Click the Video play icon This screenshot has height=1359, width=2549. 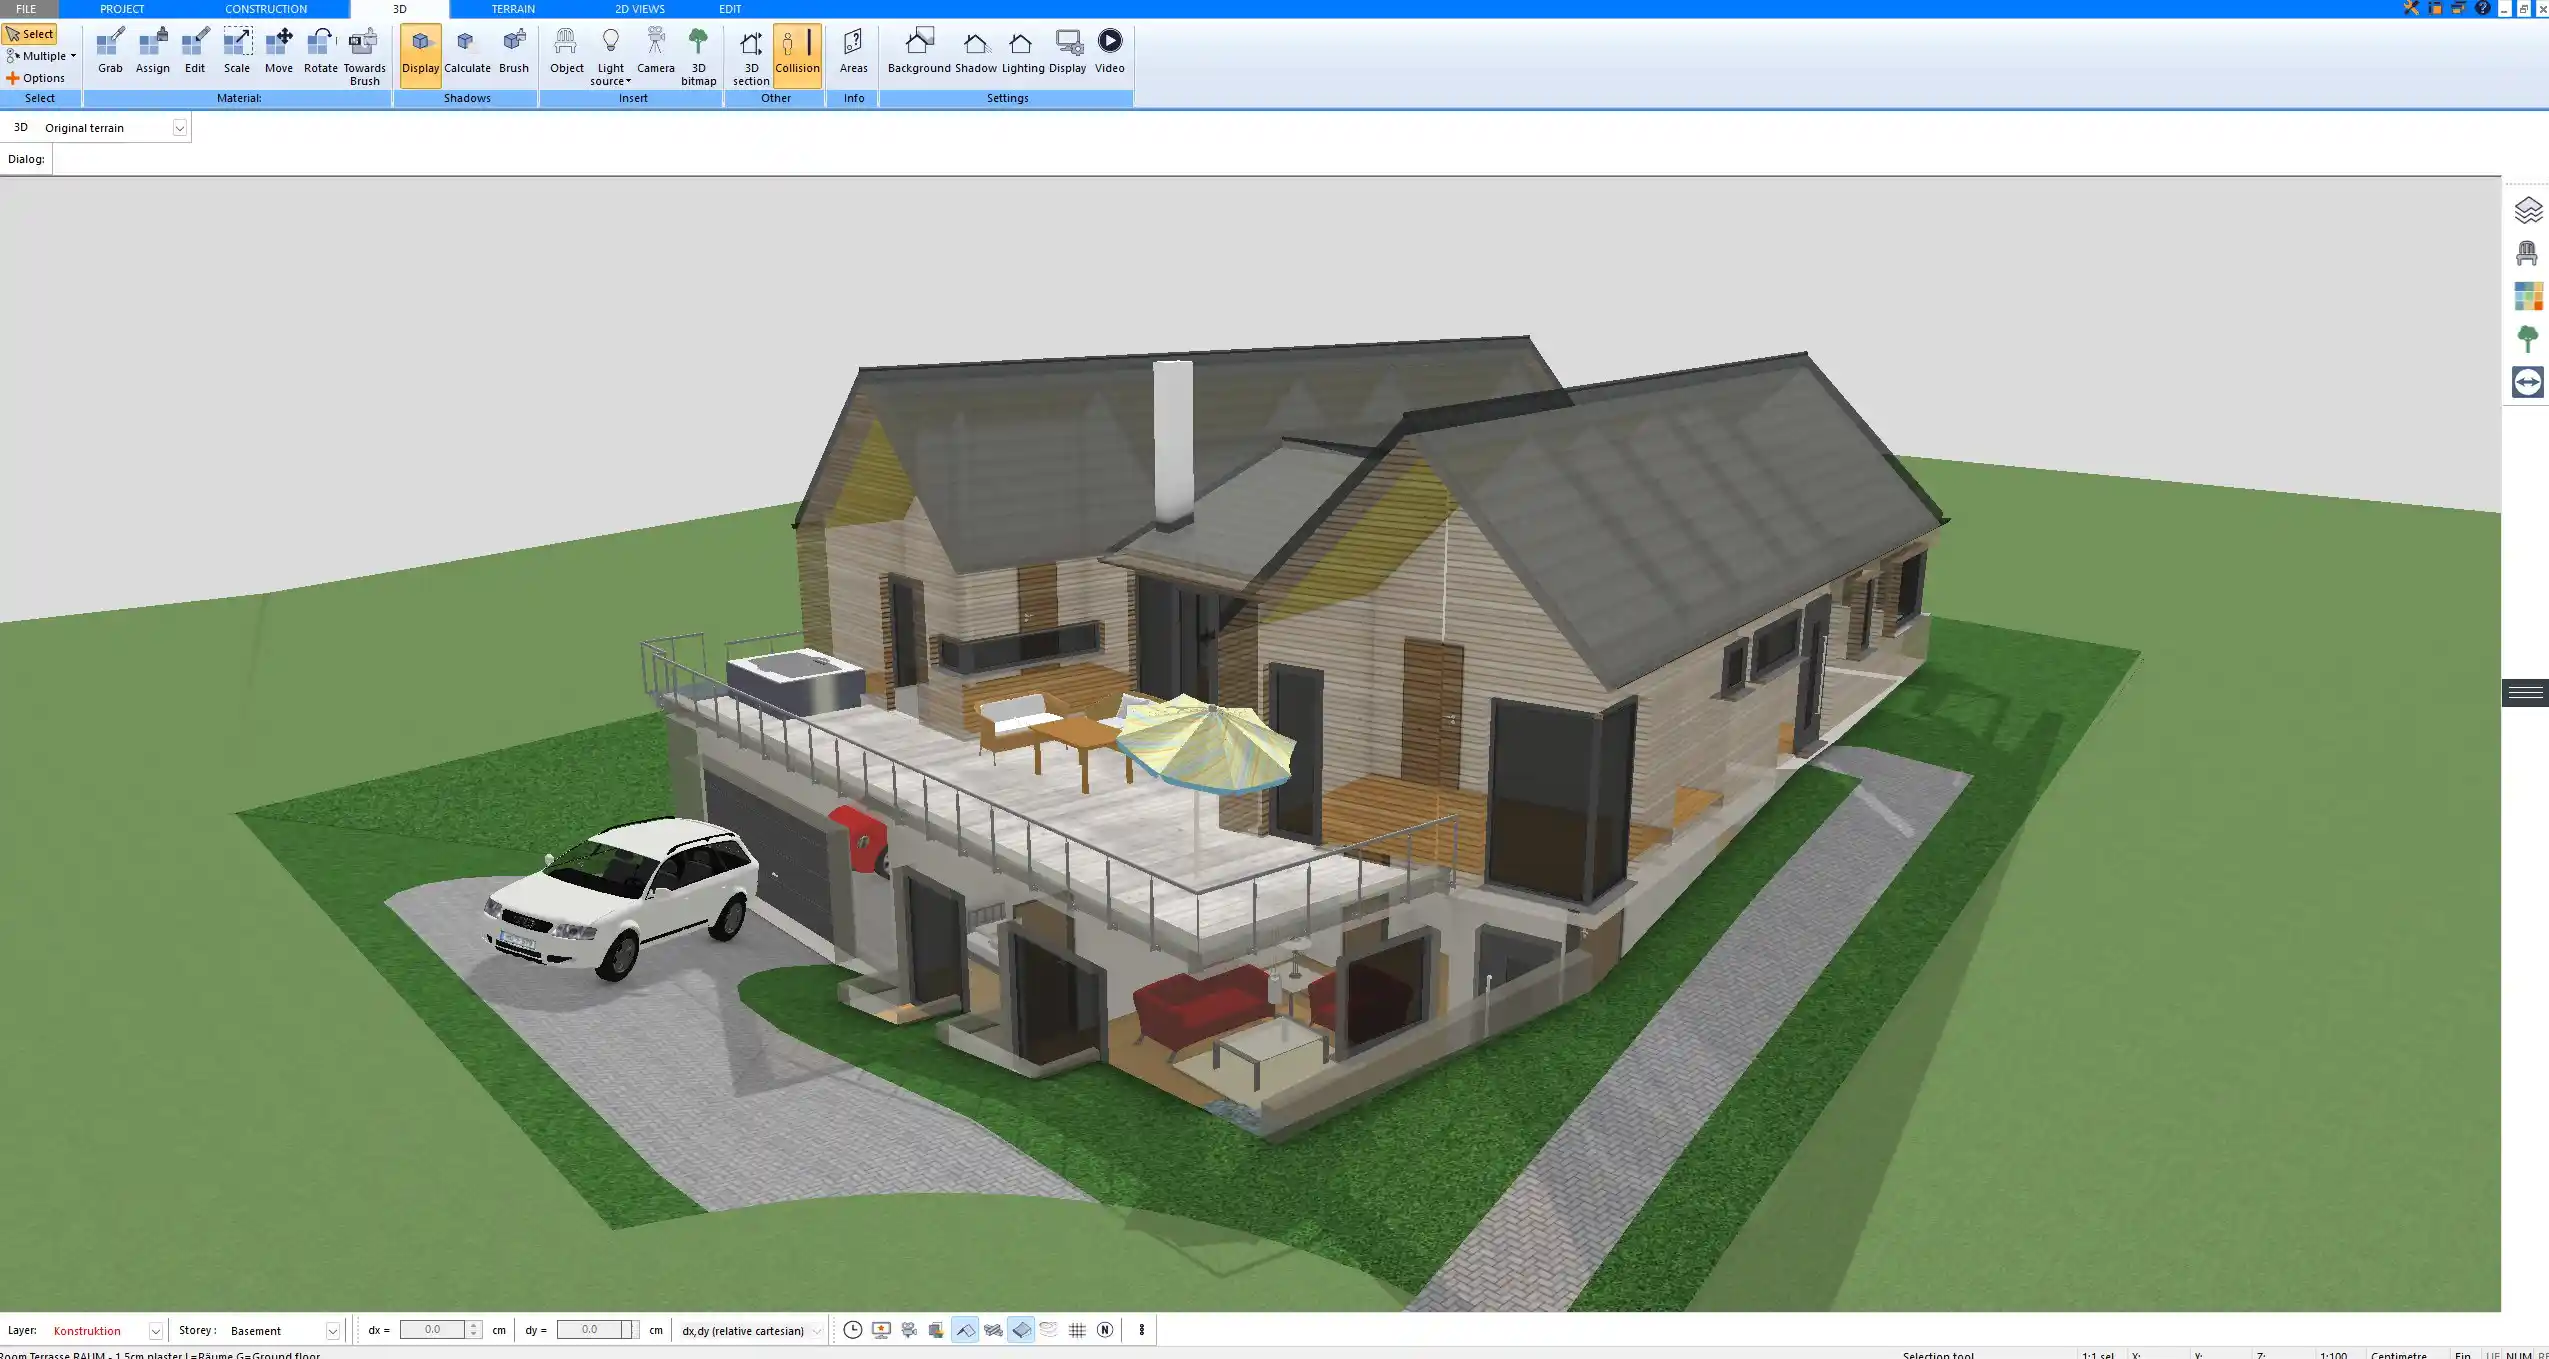pyautogui.click(x=1110, y=41)
